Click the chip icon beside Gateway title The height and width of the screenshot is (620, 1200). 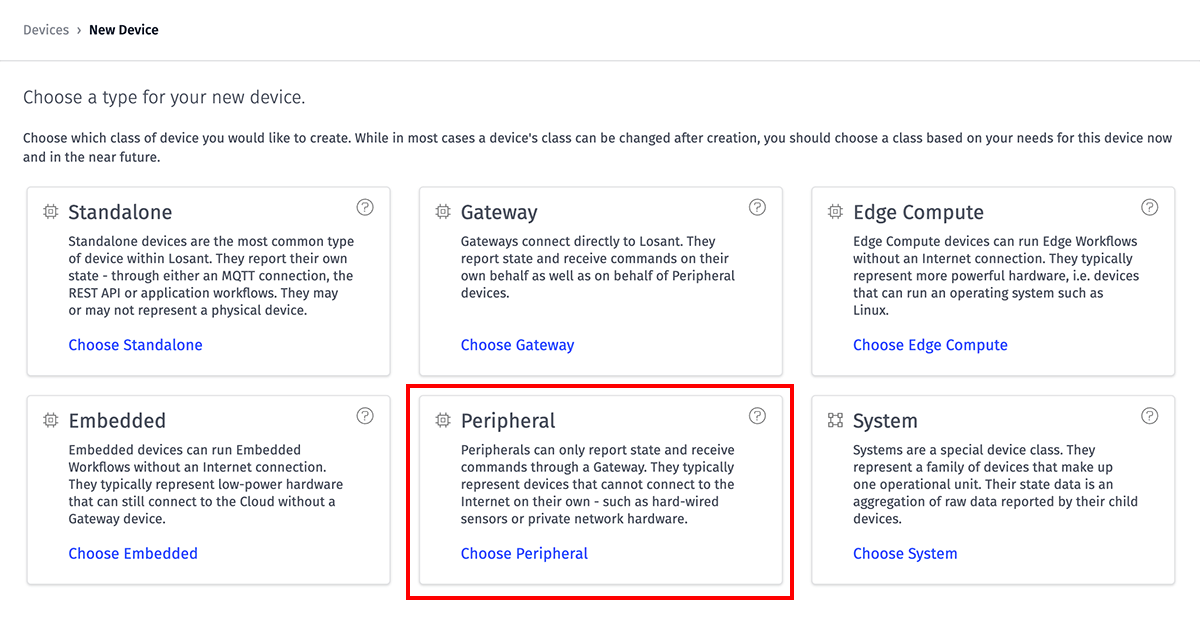443,212
